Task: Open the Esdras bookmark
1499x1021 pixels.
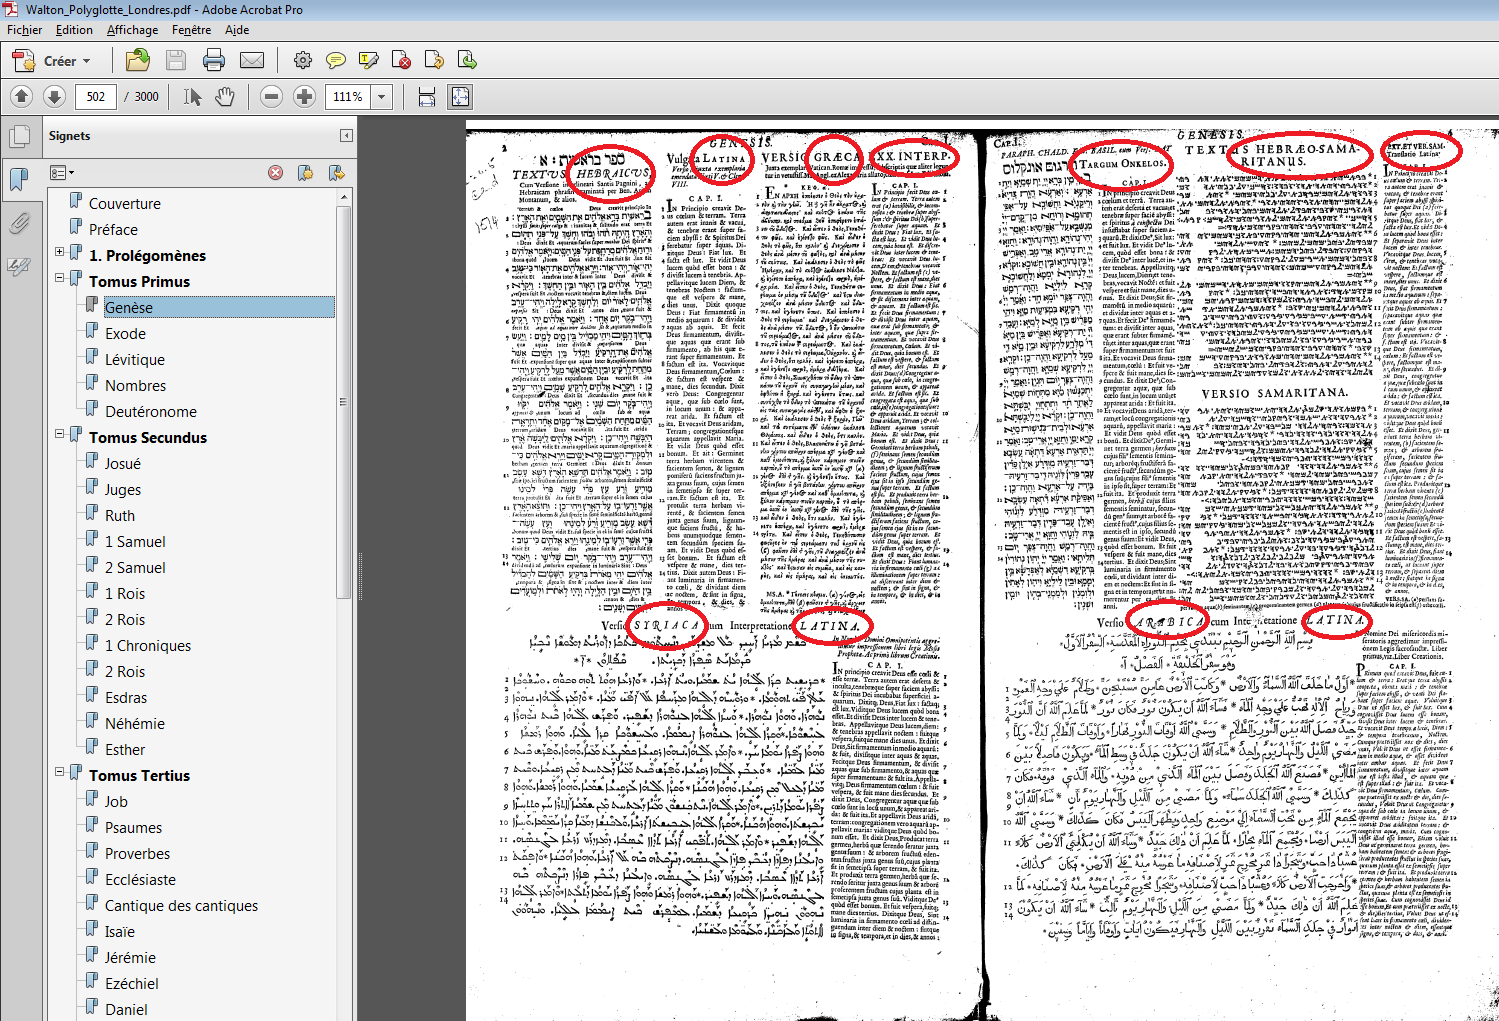Action: [126, 698]
